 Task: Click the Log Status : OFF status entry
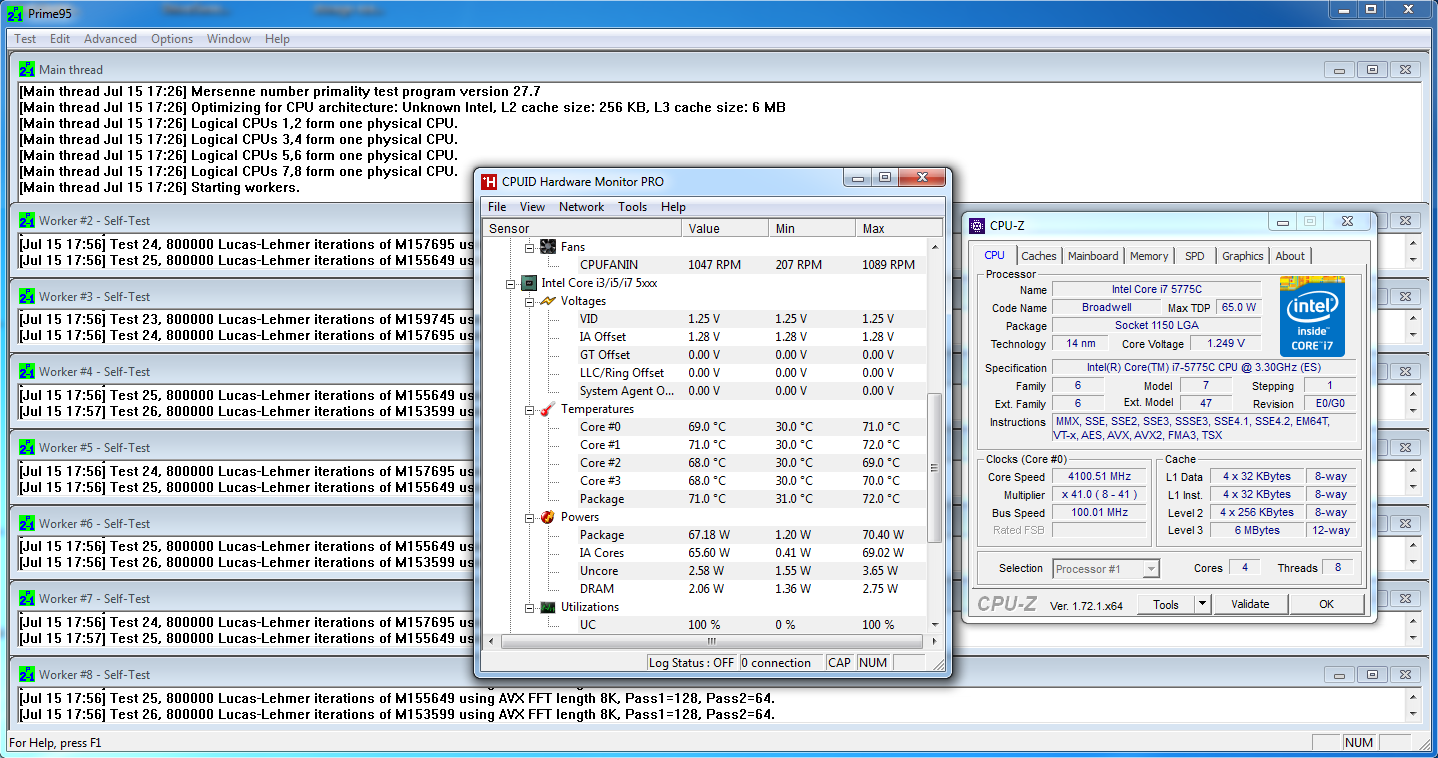coord(691,663)
